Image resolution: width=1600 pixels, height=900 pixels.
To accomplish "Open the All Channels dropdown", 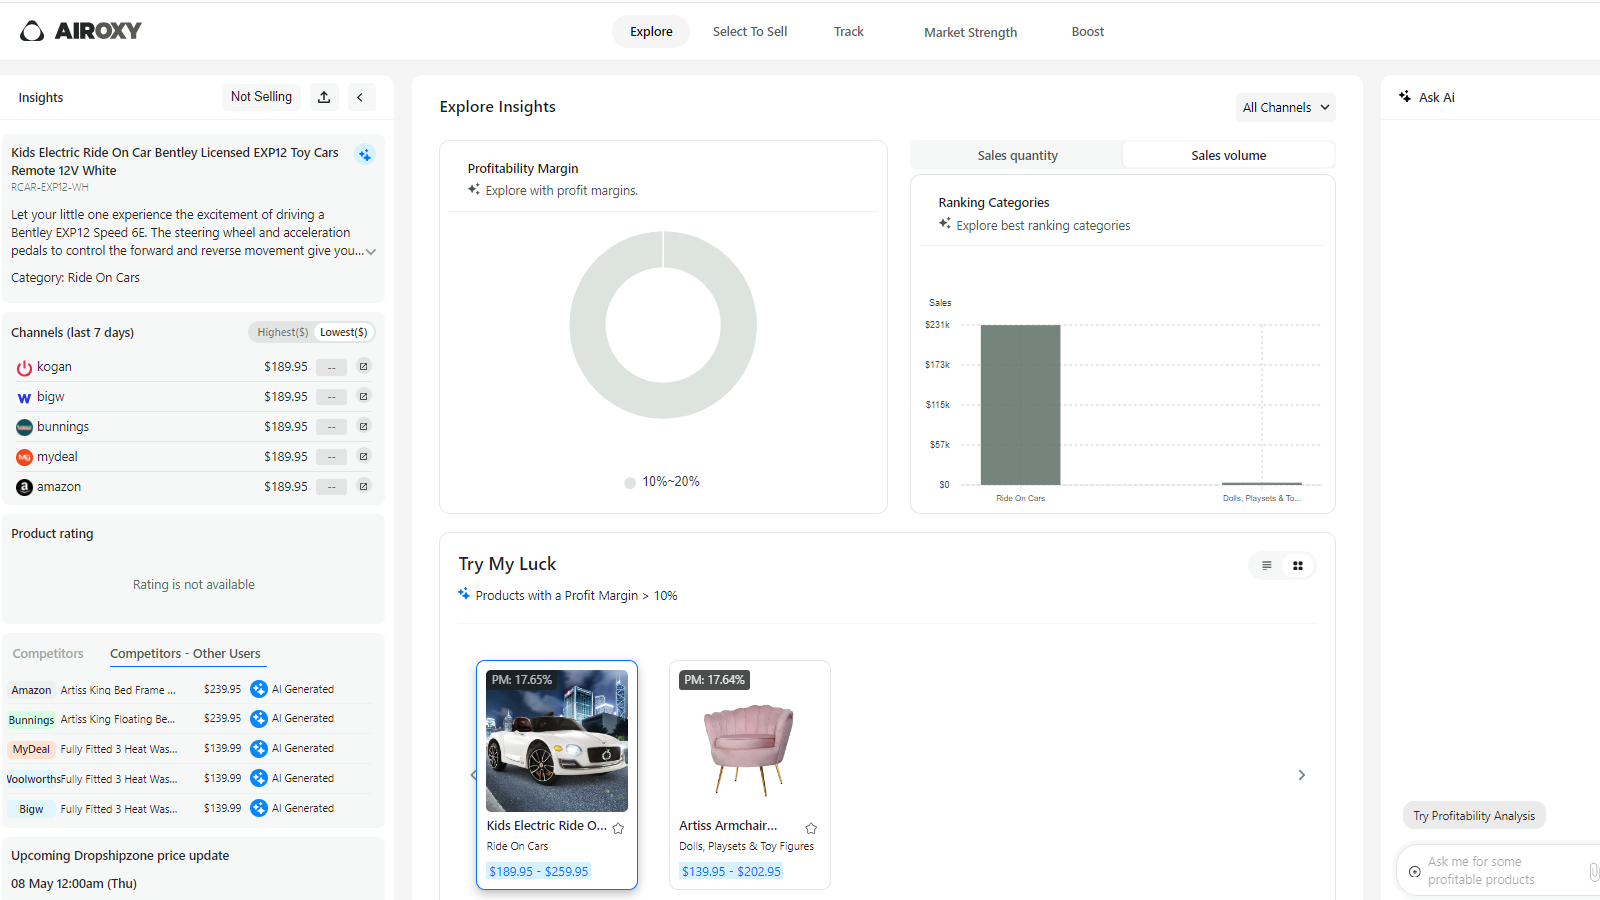I will (1286, 108).
